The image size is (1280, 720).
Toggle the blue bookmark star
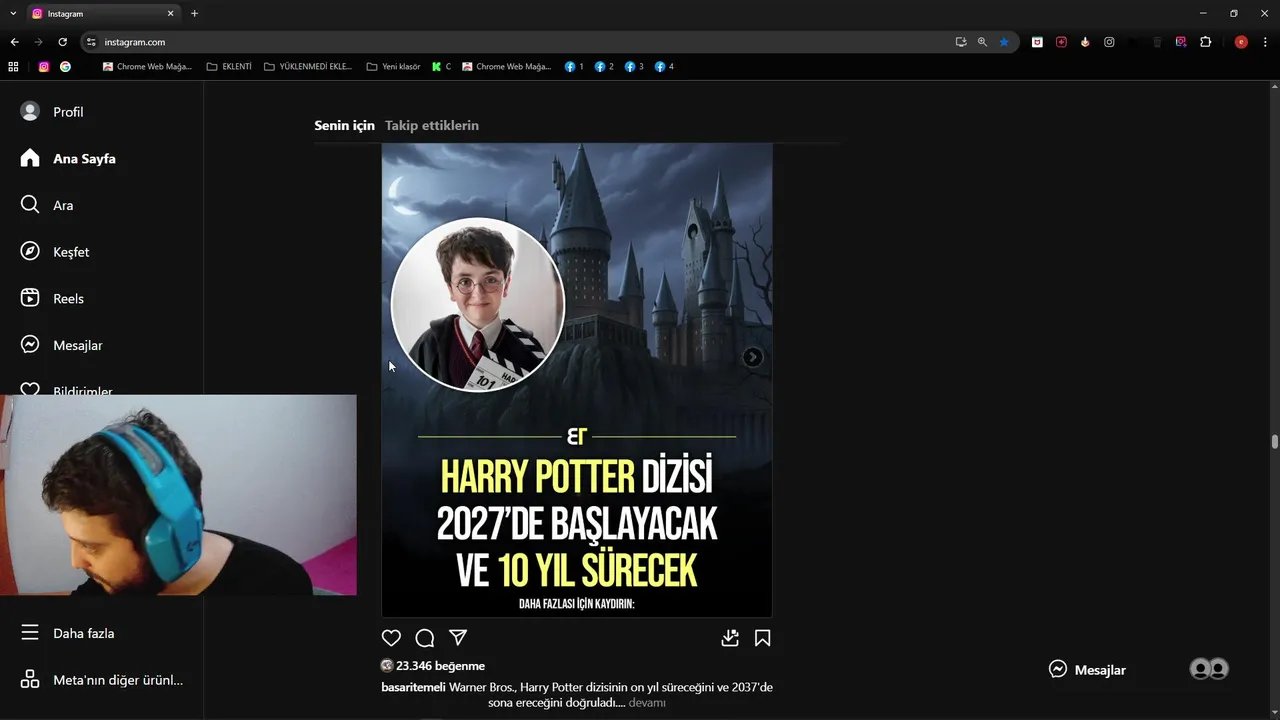click(x=1004, y=42)
